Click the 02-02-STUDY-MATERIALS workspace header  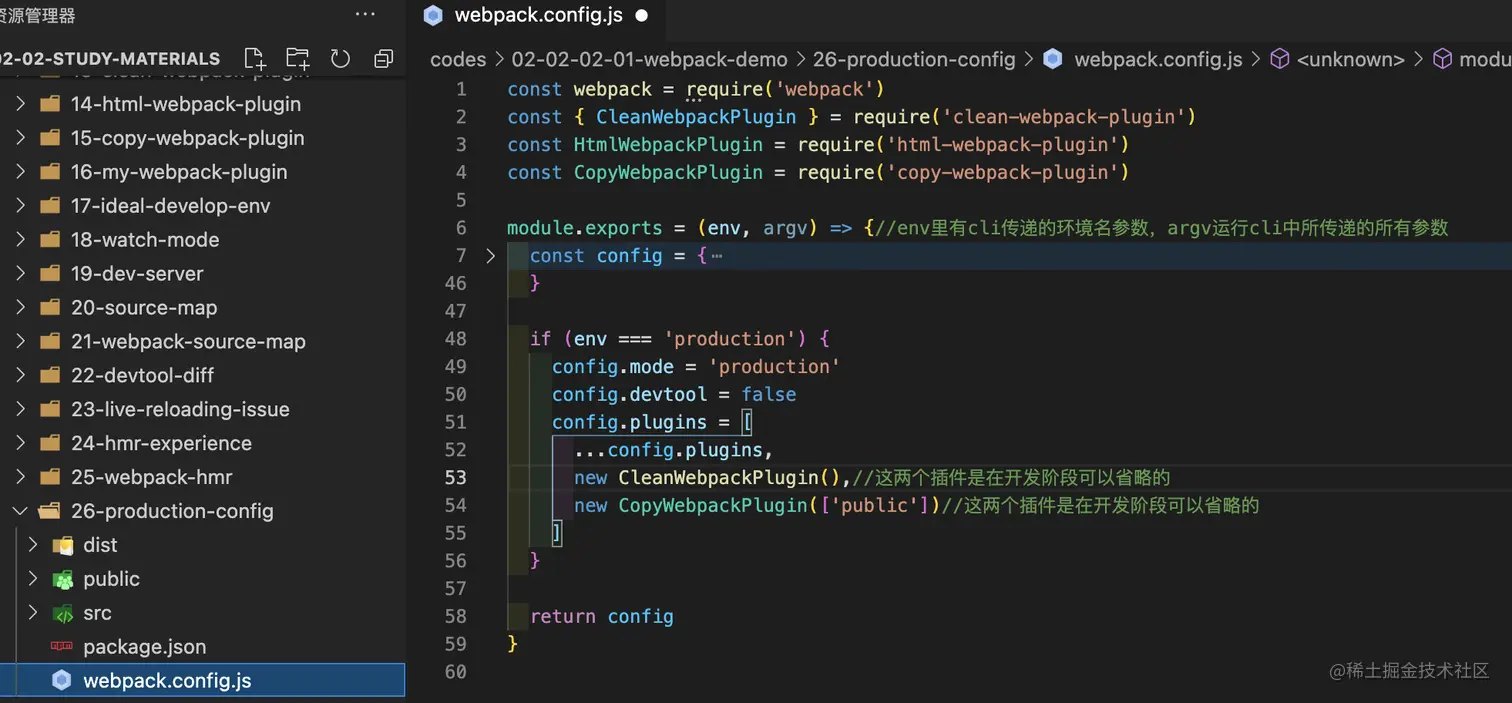tap(109, 59)
